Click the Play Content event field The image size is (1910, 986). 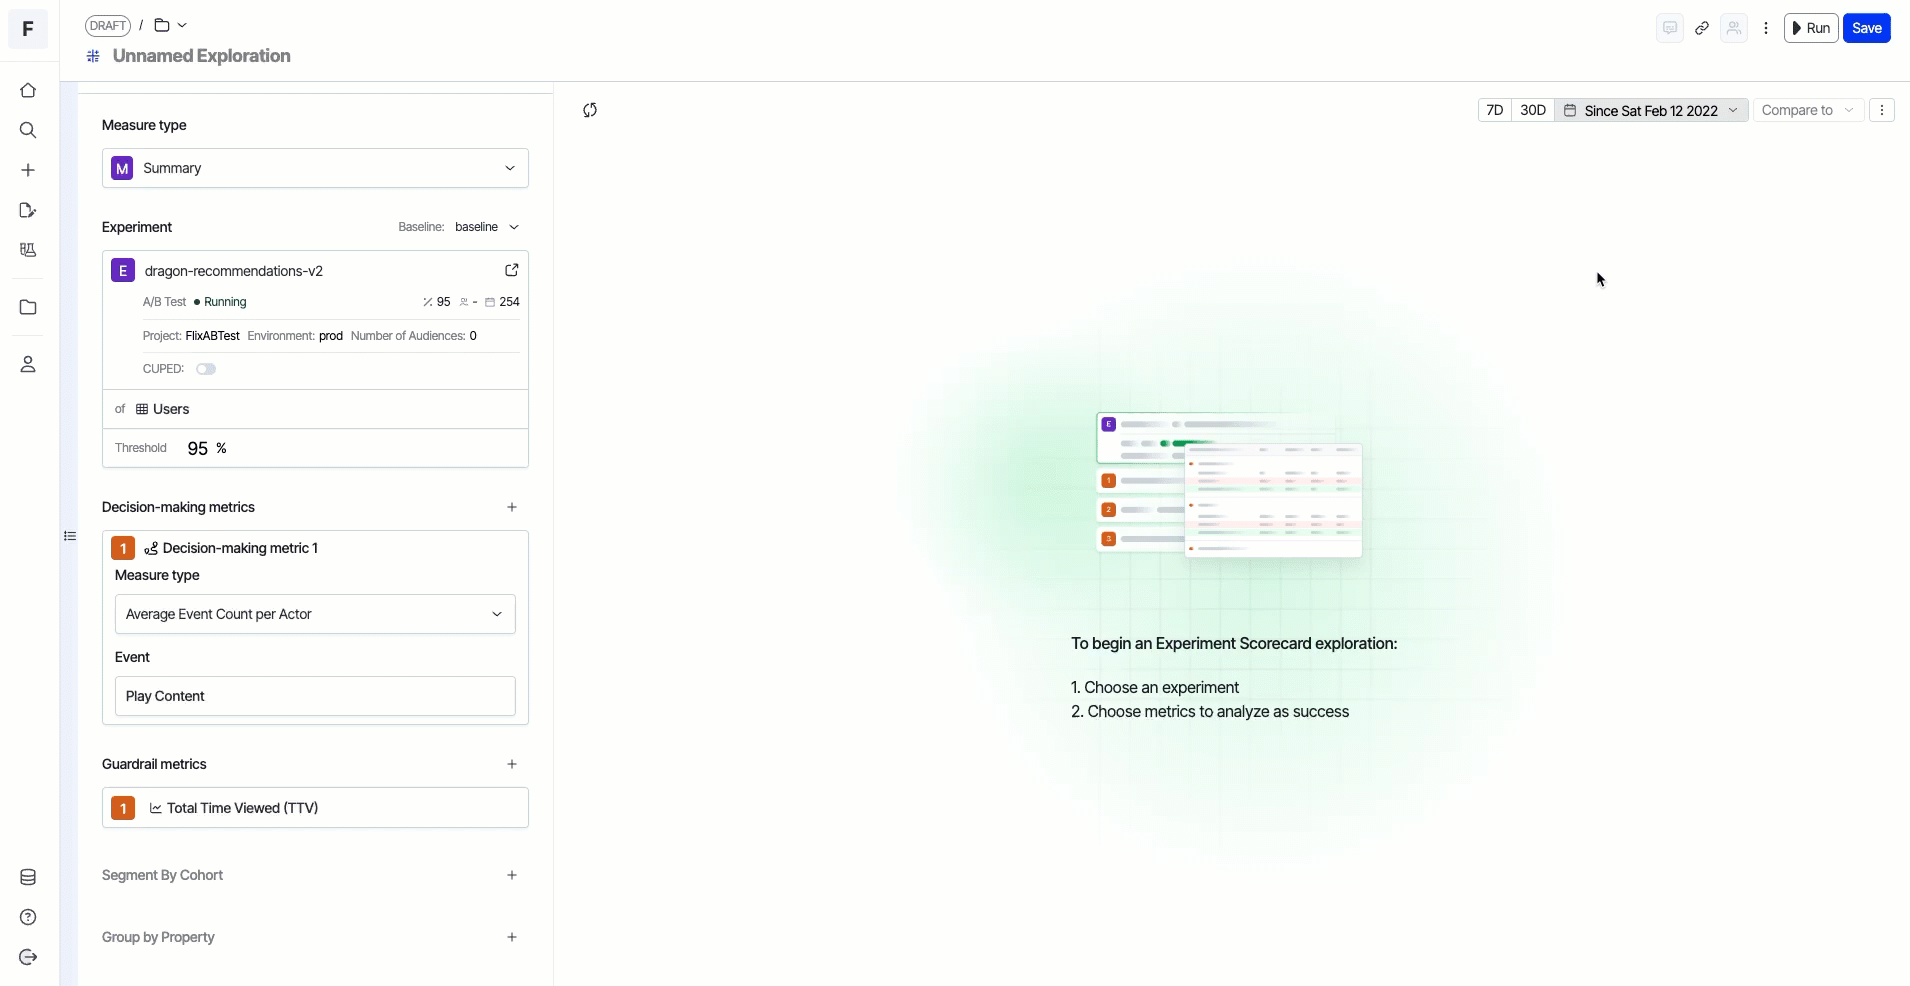tap(315, 696)
